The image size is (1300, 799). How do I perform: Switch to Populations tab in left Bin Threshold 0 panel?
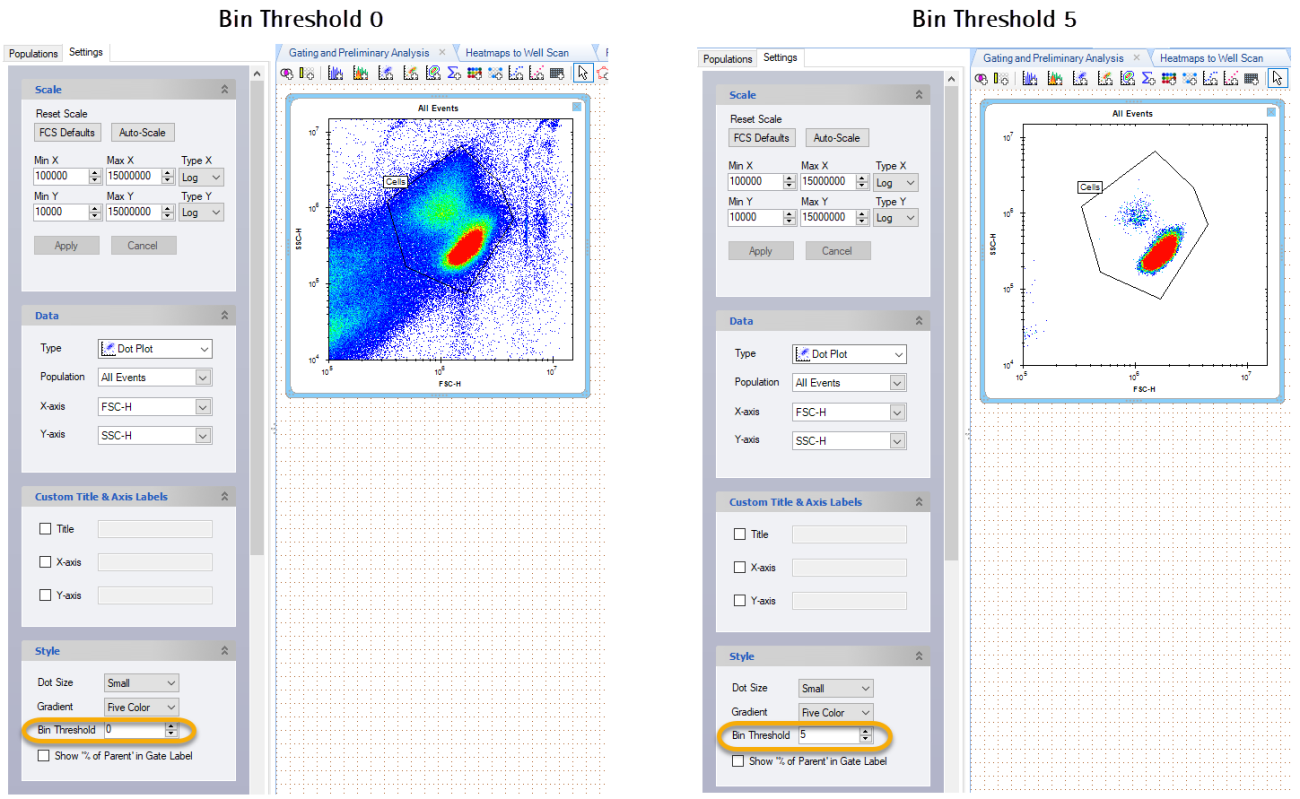[34, 54]
